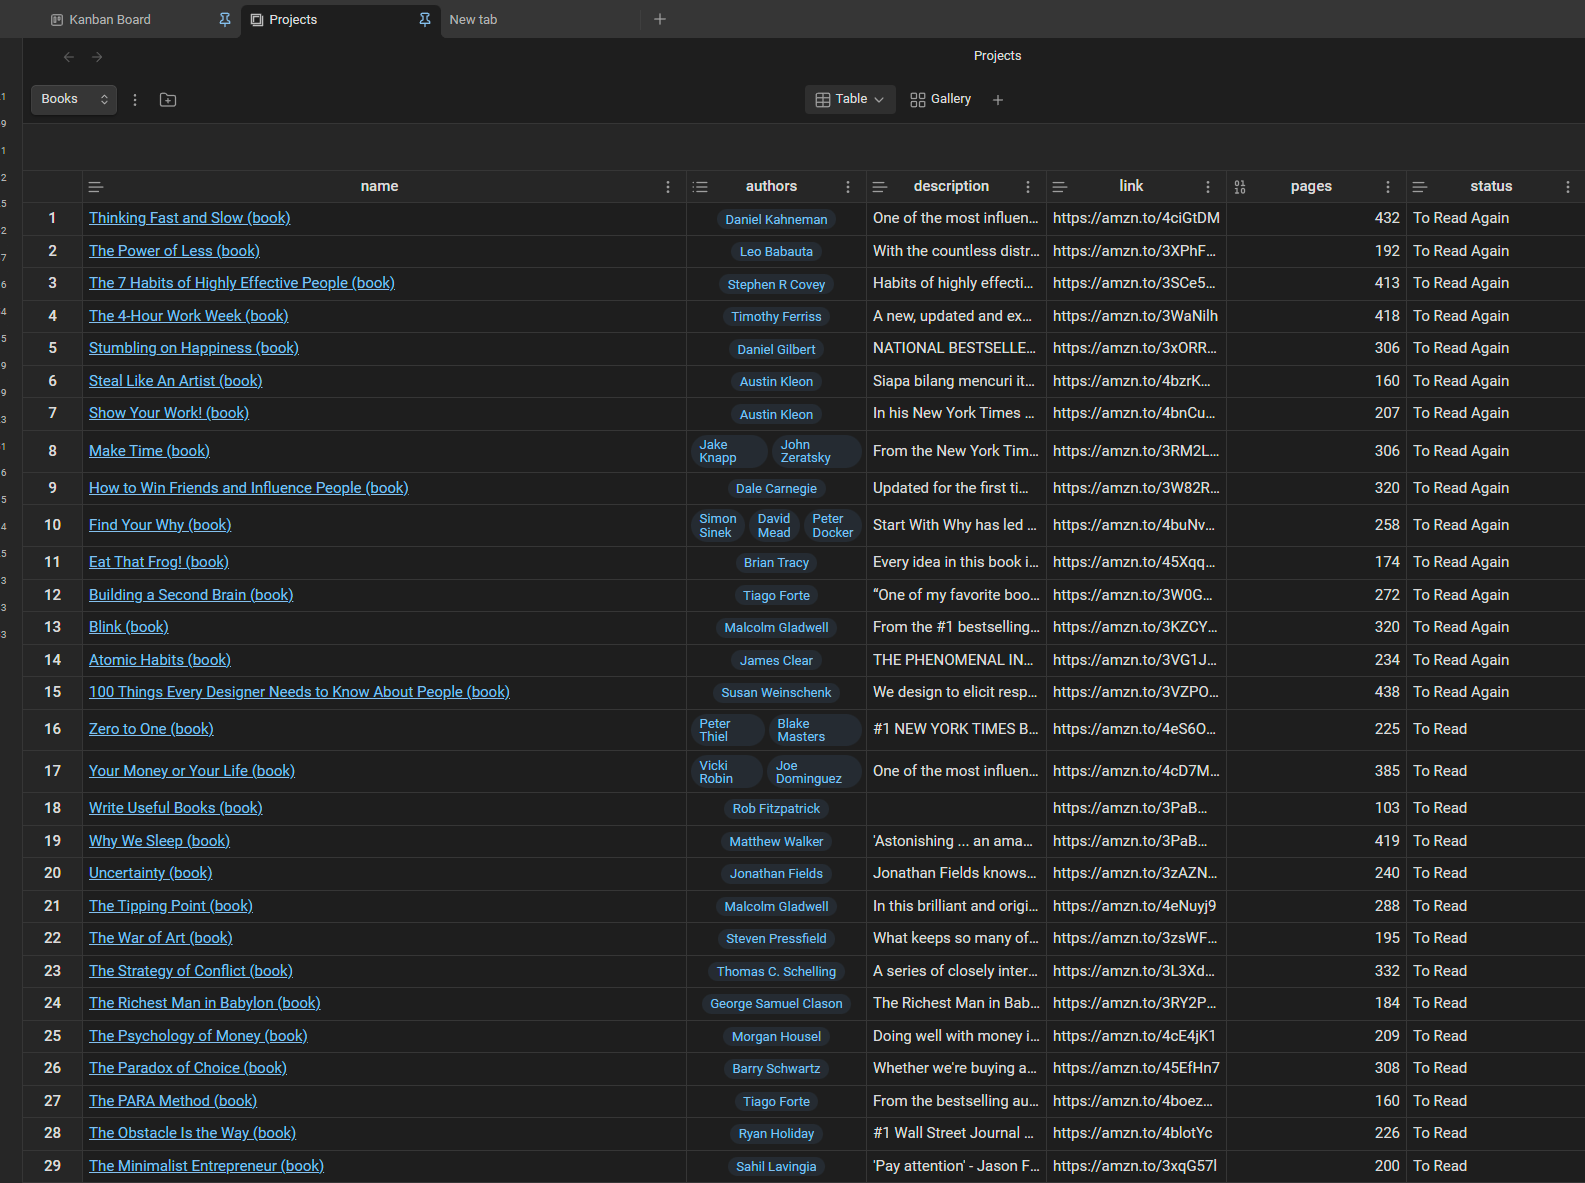Click James Clear author tag

pos(776,661)
